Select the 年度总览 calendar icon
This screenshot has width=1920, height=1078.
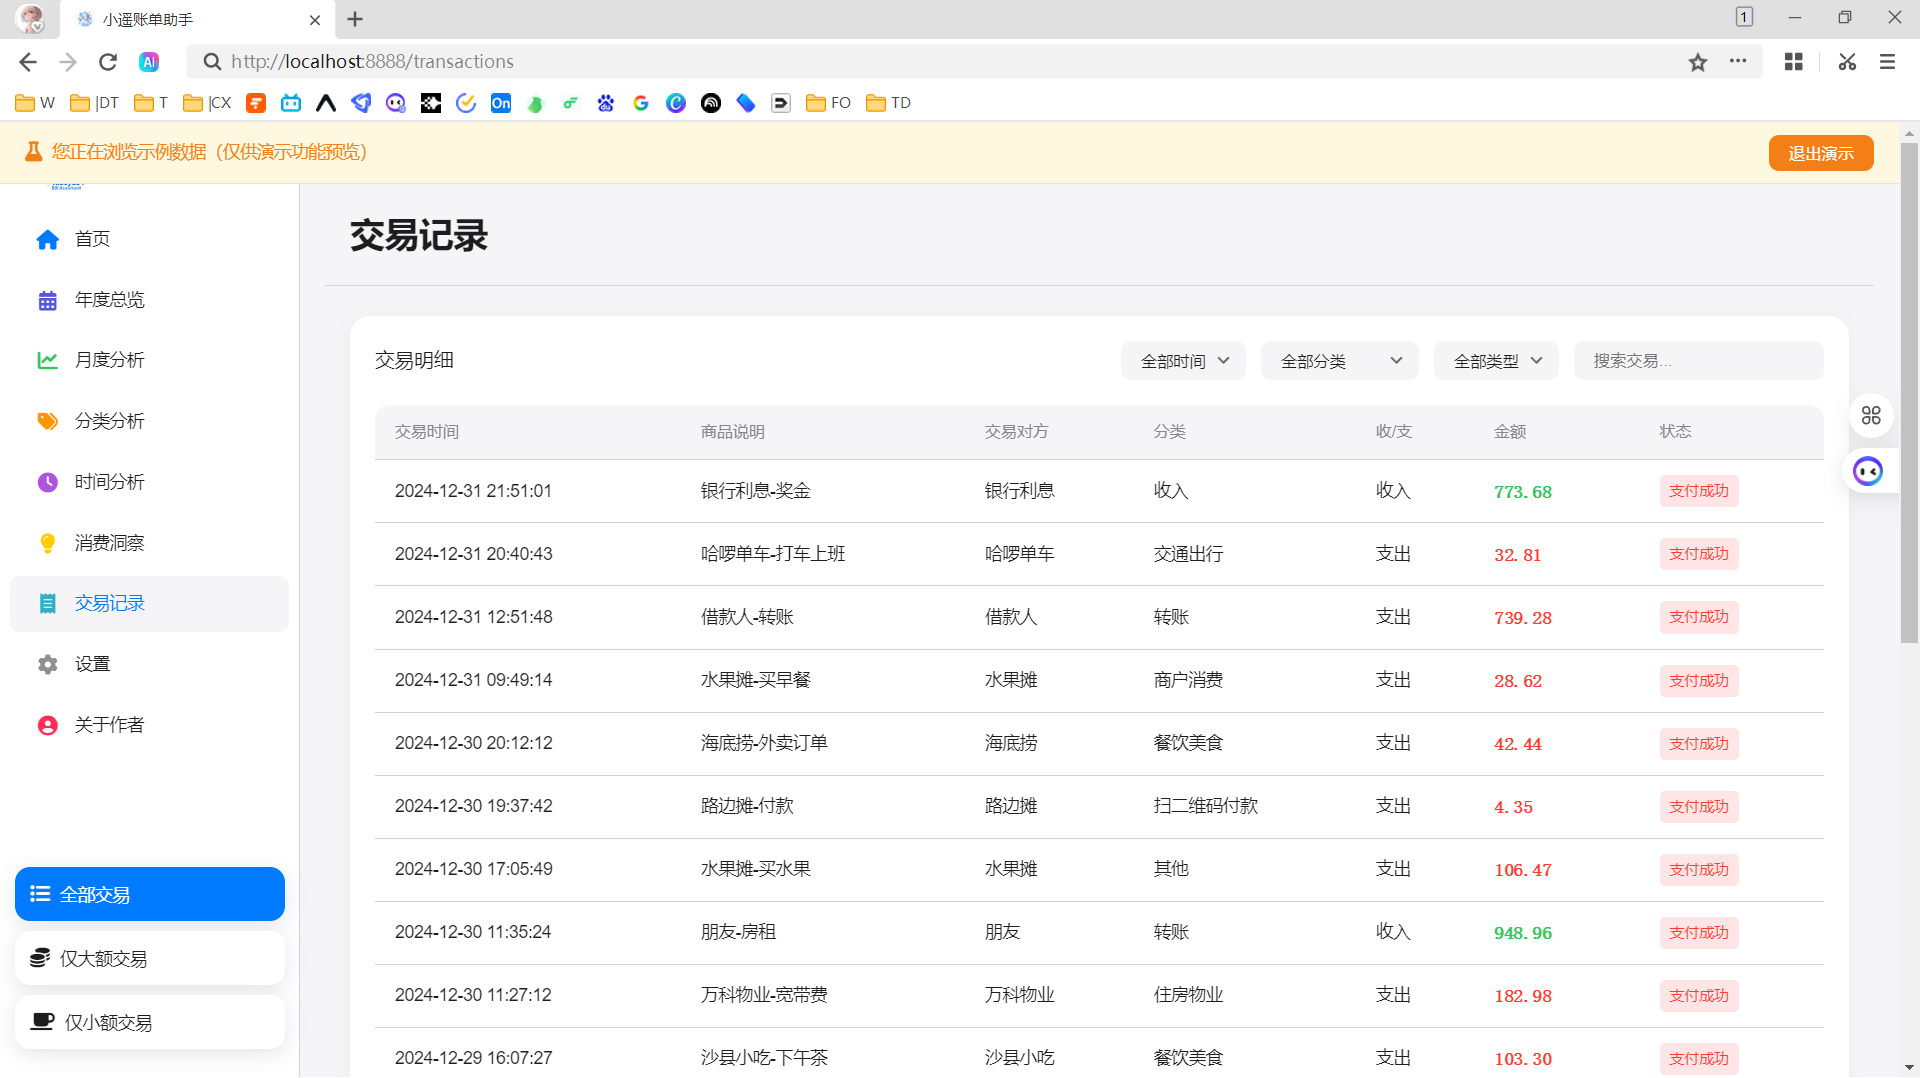coord(47,299)
